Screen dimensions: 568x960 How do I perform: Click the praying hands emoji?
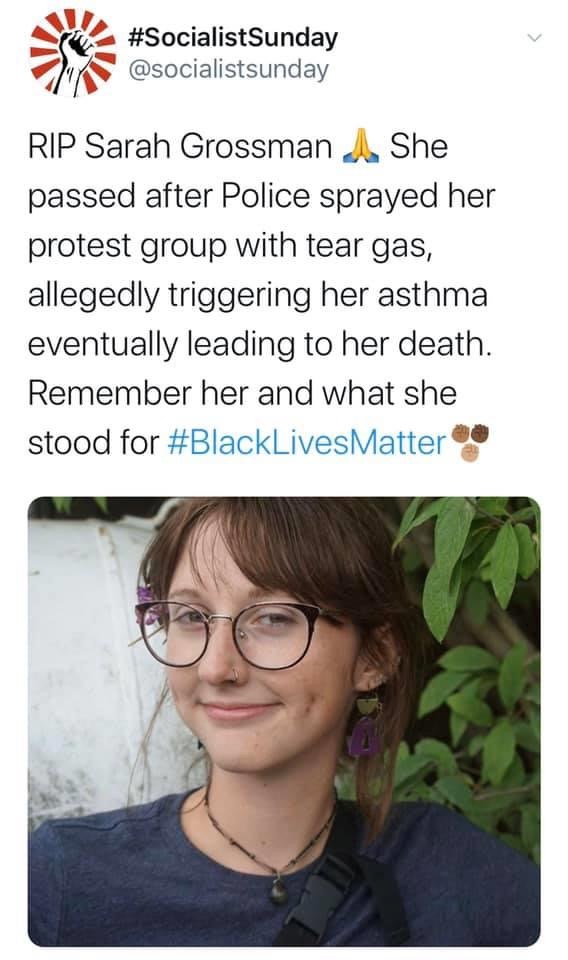pos(361,146)
